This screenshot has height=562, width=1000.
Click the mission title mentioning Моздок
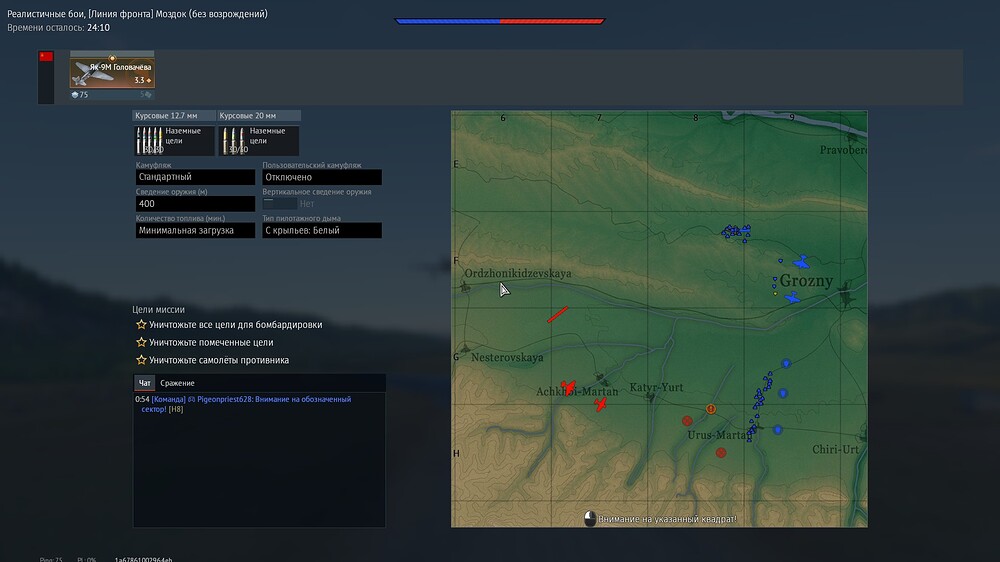pyautogui.click(x=137, y=13)
